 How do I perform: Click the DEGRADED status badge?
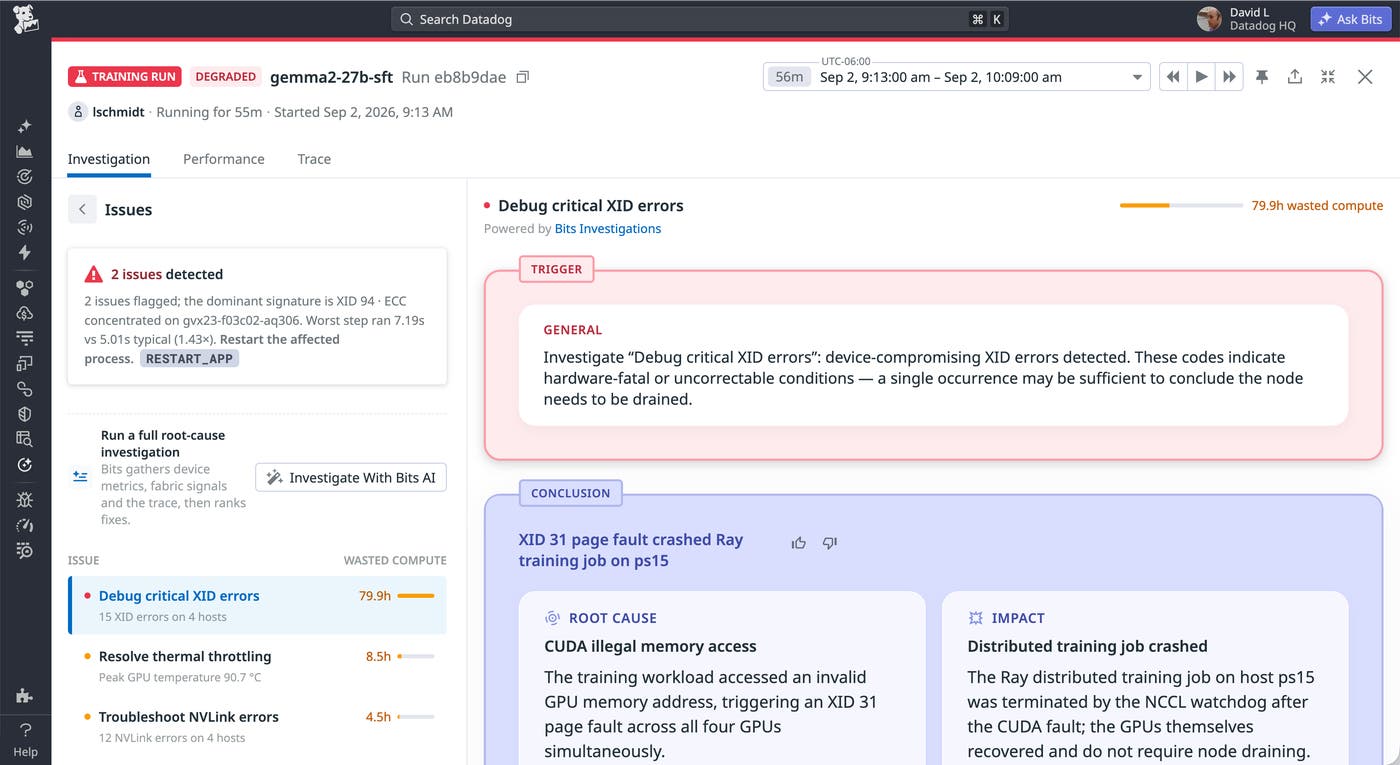pyautogui.click(x=226, y=77)
